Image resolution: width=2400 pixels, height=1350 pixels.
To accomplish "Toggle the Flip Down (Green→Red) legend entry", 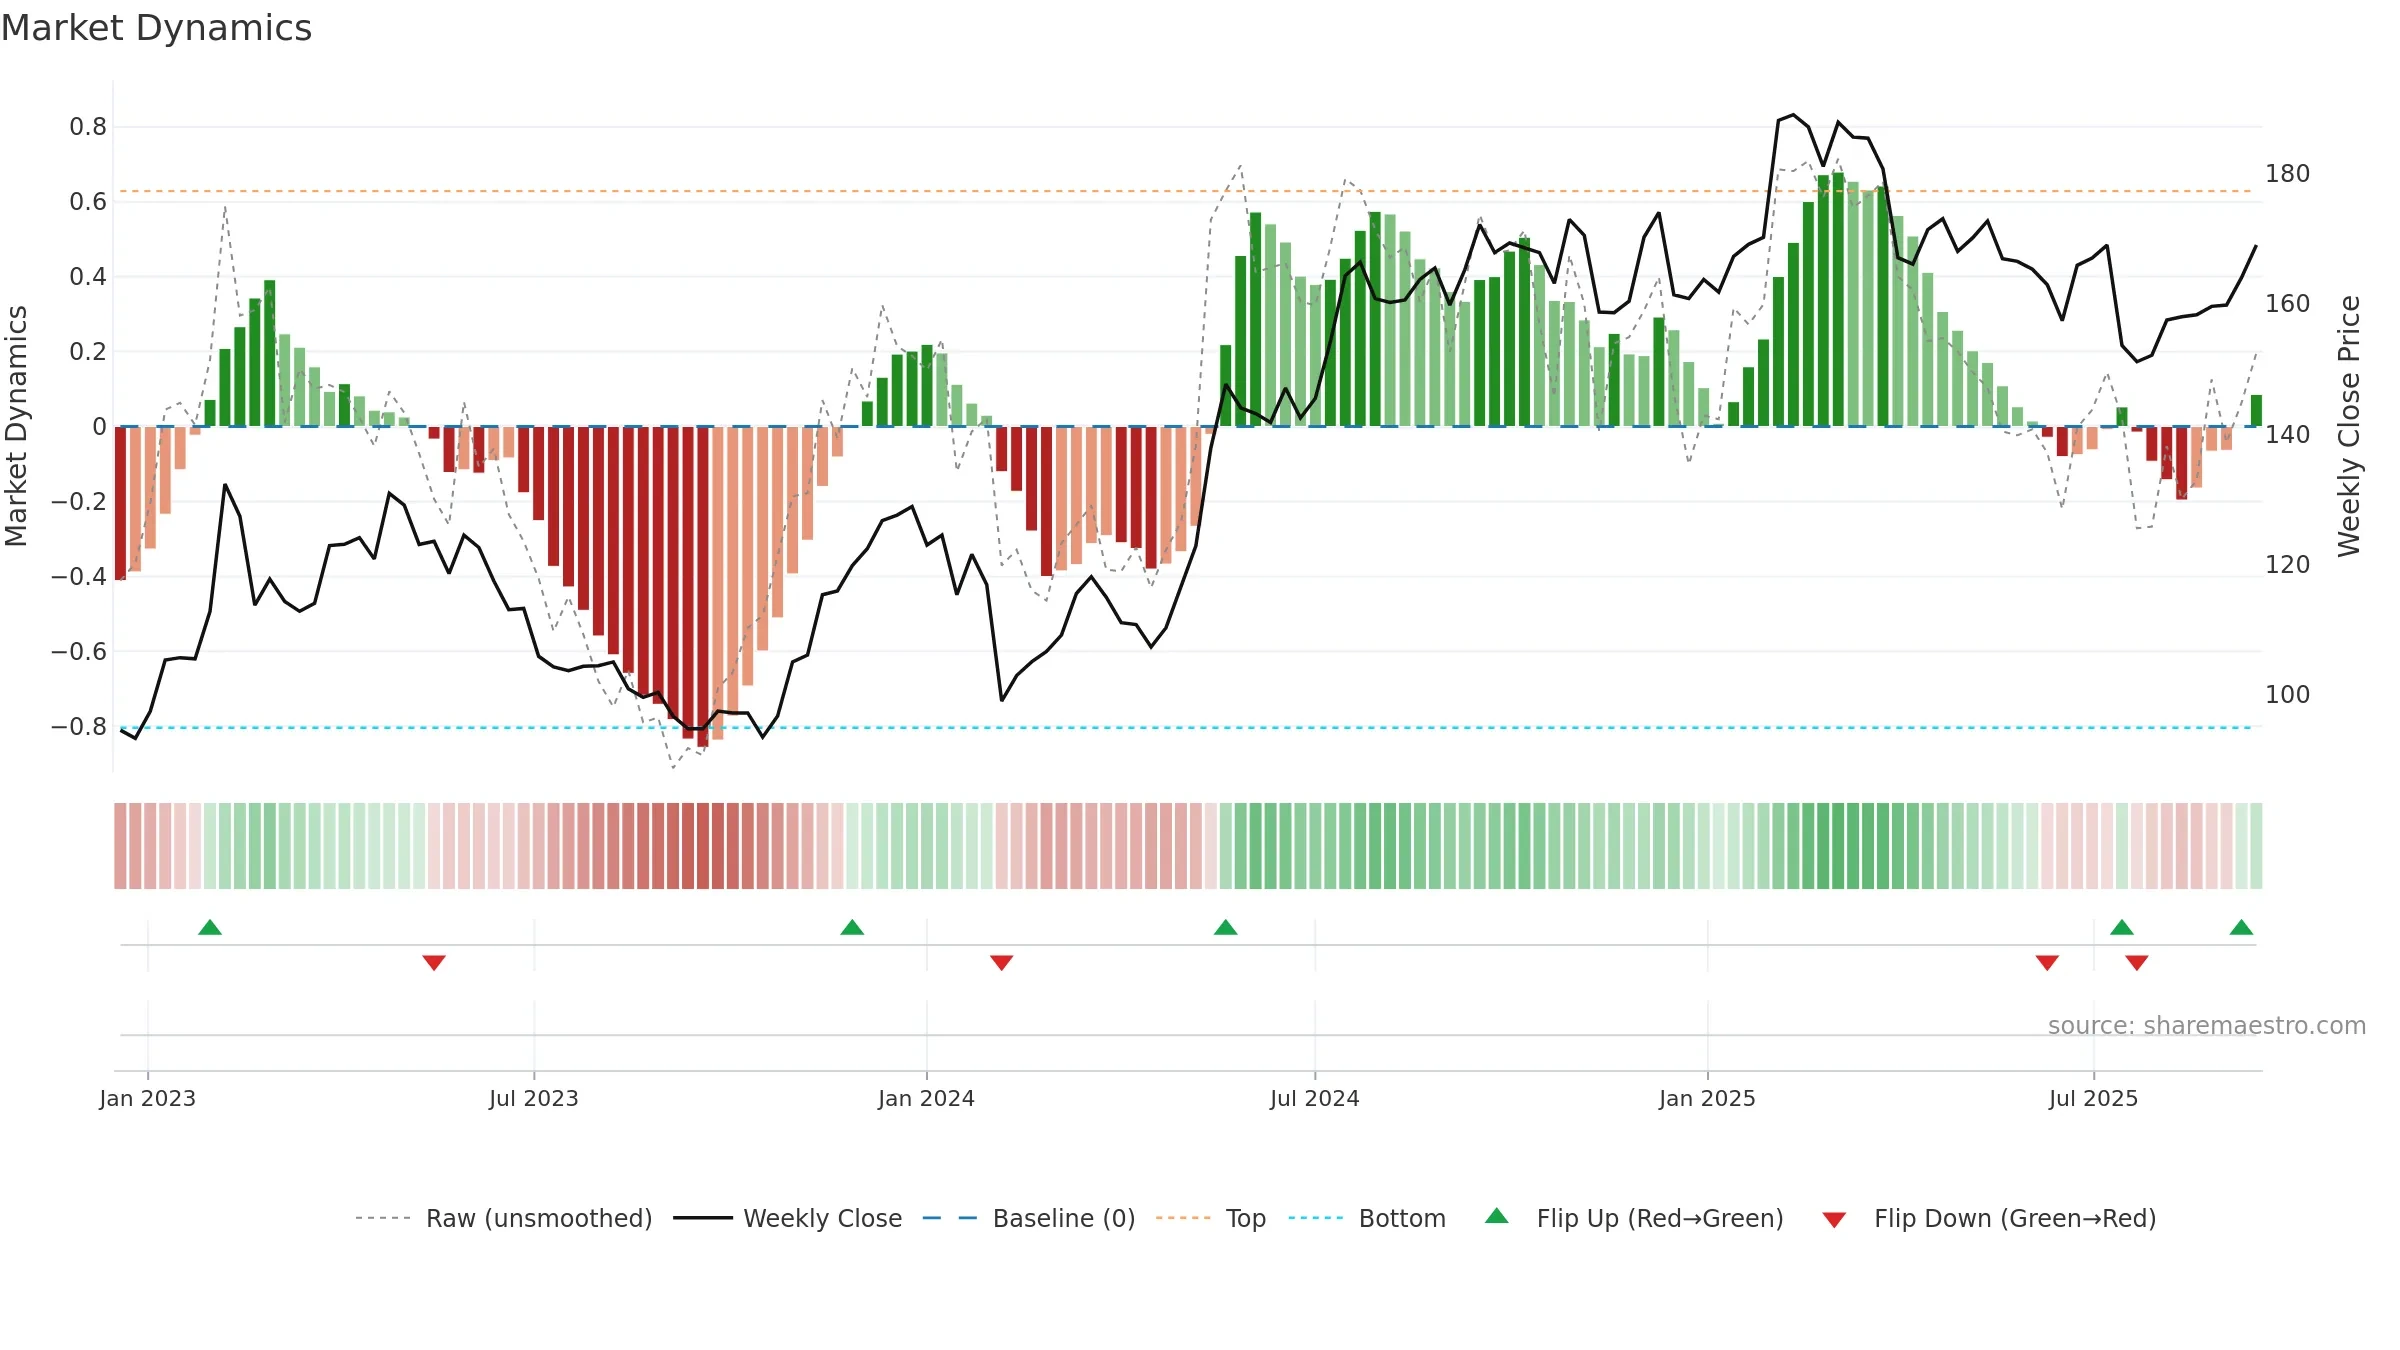I will [x=1989, y=1218].
